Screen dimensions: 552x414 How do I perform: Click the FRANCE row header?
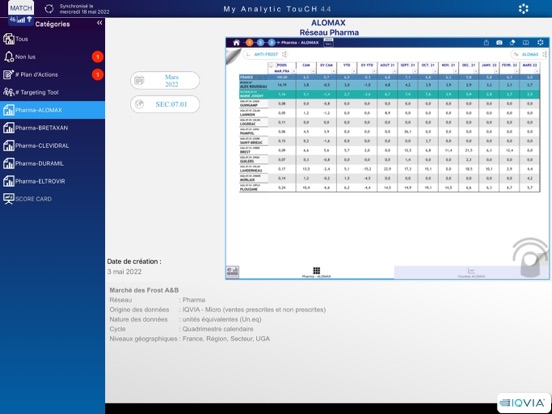(x=253, y=77)
